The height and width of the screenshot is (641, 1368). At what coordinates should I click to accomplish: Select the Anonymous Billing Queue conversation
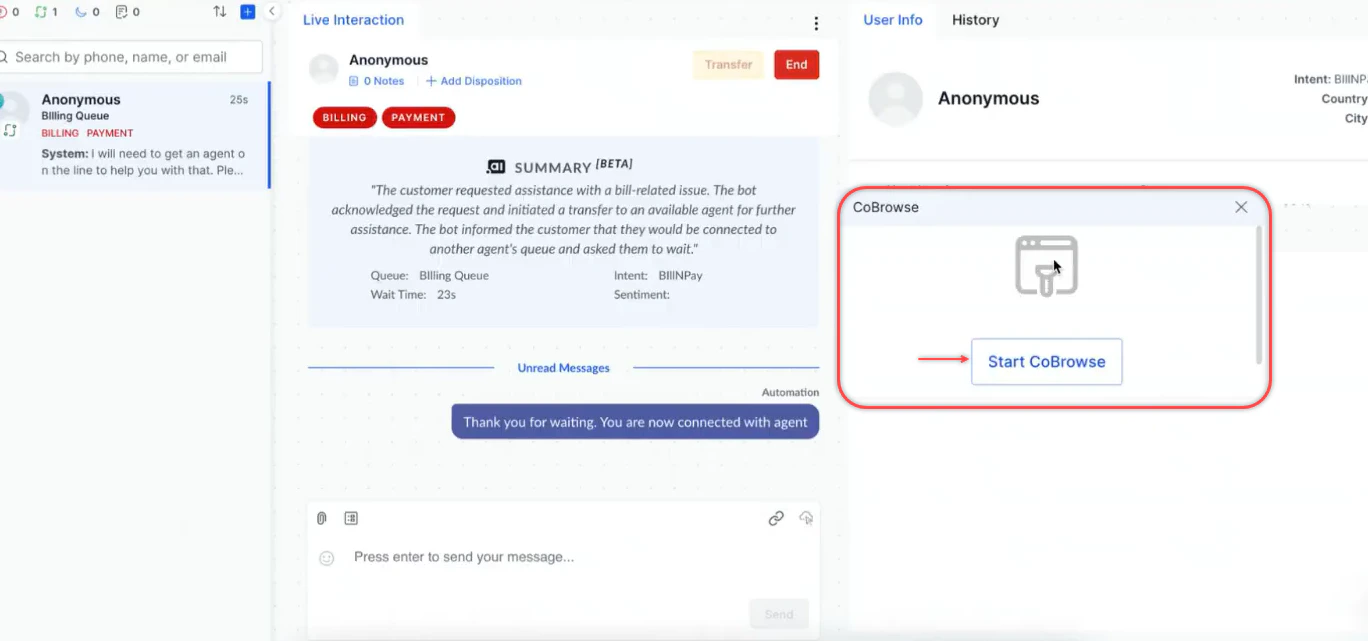tap(134, 135)
